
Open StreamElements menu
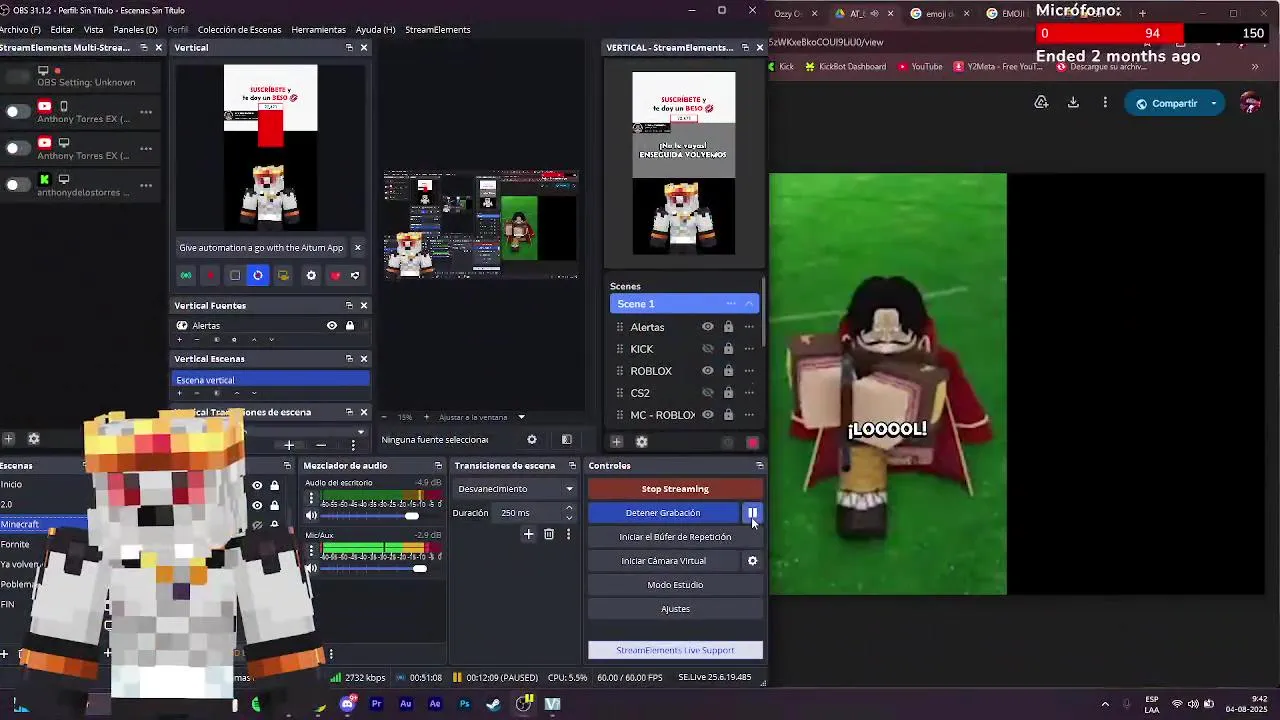click(438, 30)
